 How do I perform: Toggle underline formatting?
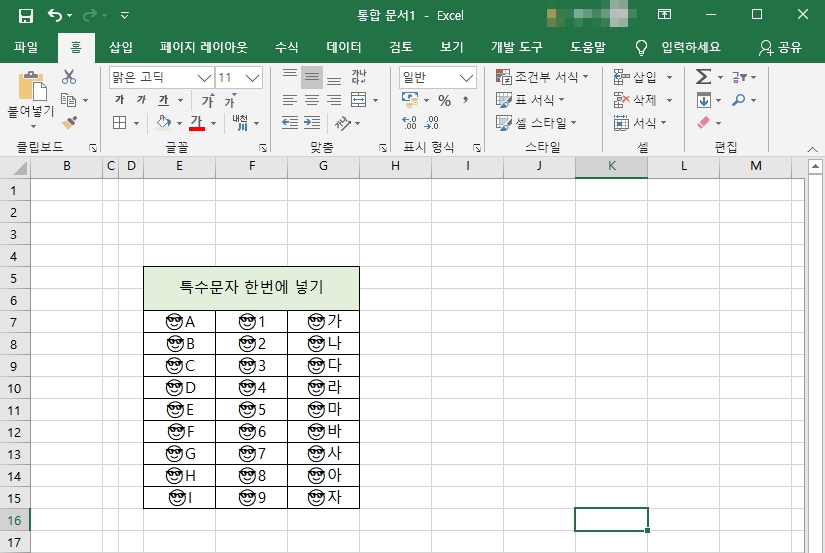click(x=164, y=99)
